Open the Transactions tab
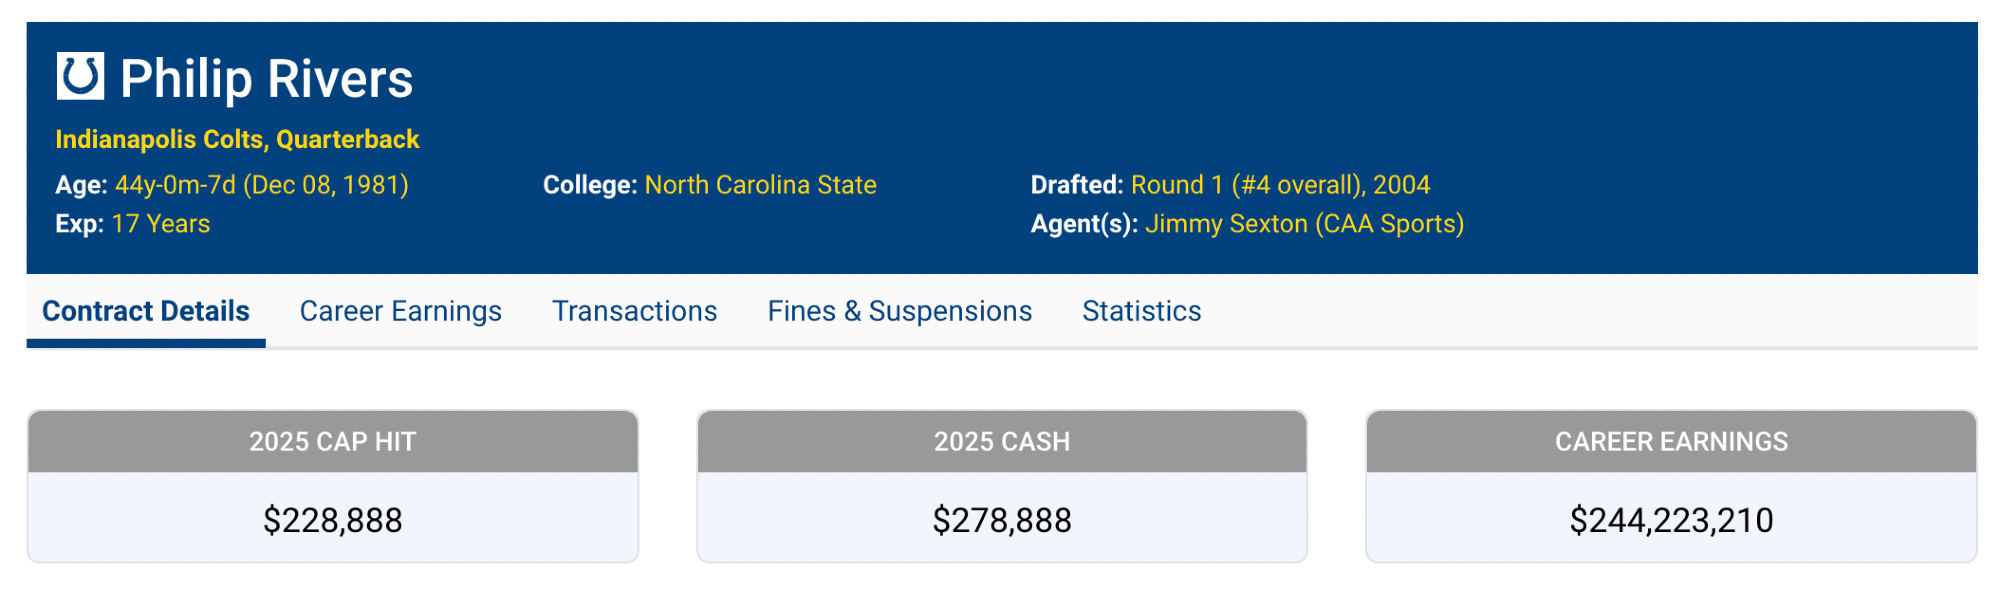The height and width of the screenshot is (590, 2000). pos(634,311)
